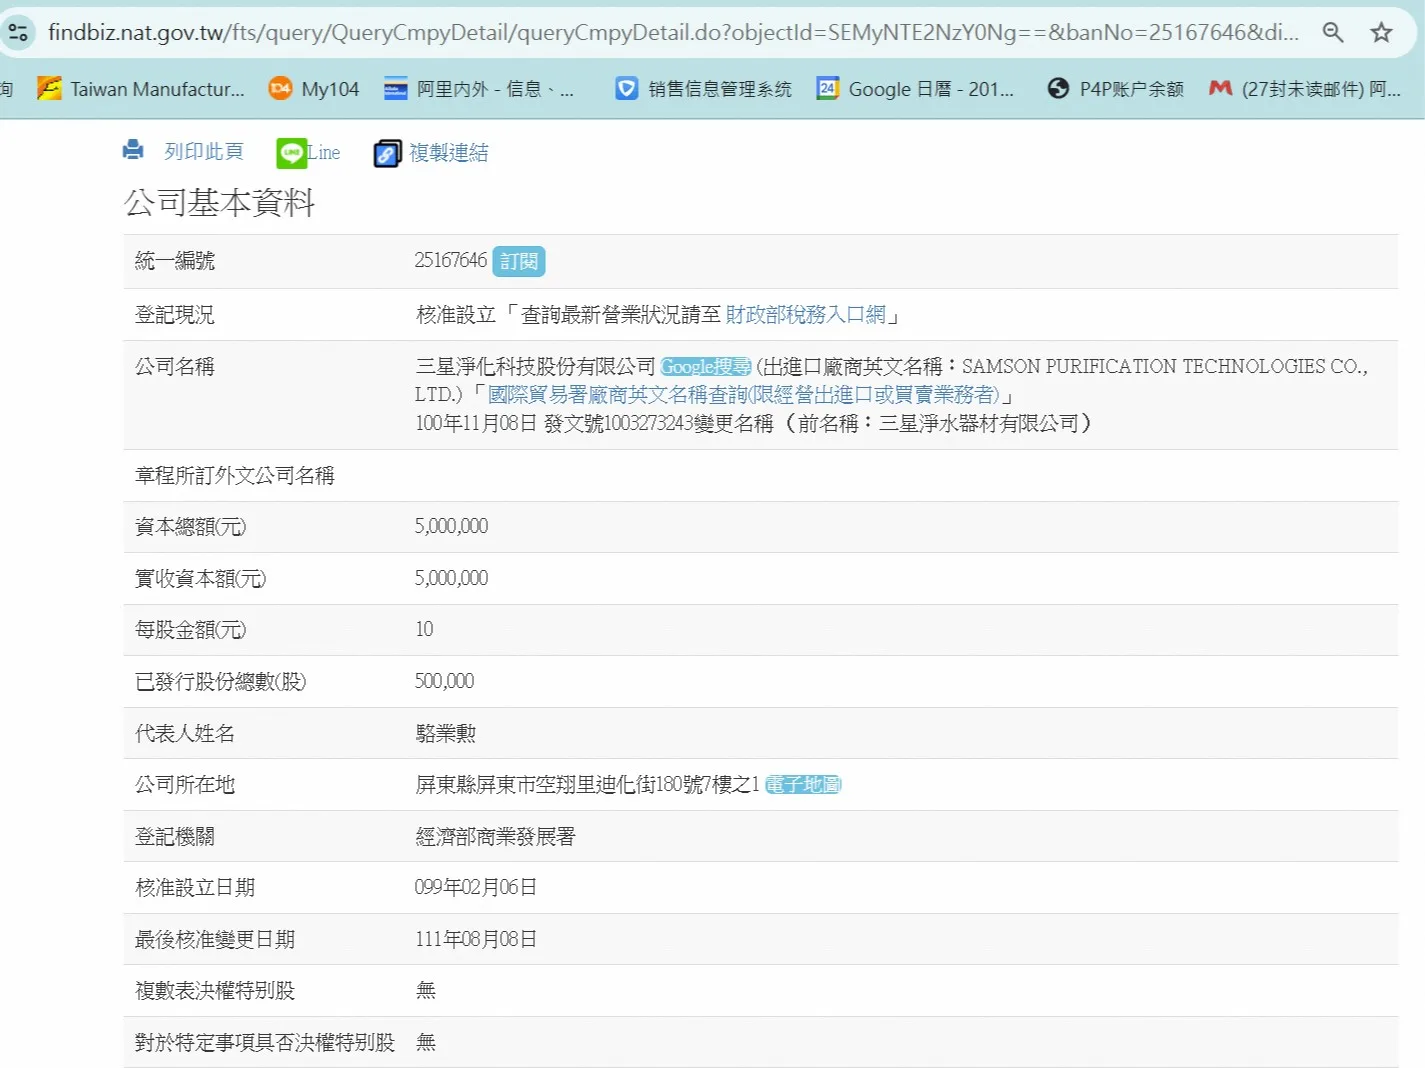Viewport: 1425px width, 1068px height.
Task: Open the Taiwan Manufactur... bookmark
Action: pos(141,89)
